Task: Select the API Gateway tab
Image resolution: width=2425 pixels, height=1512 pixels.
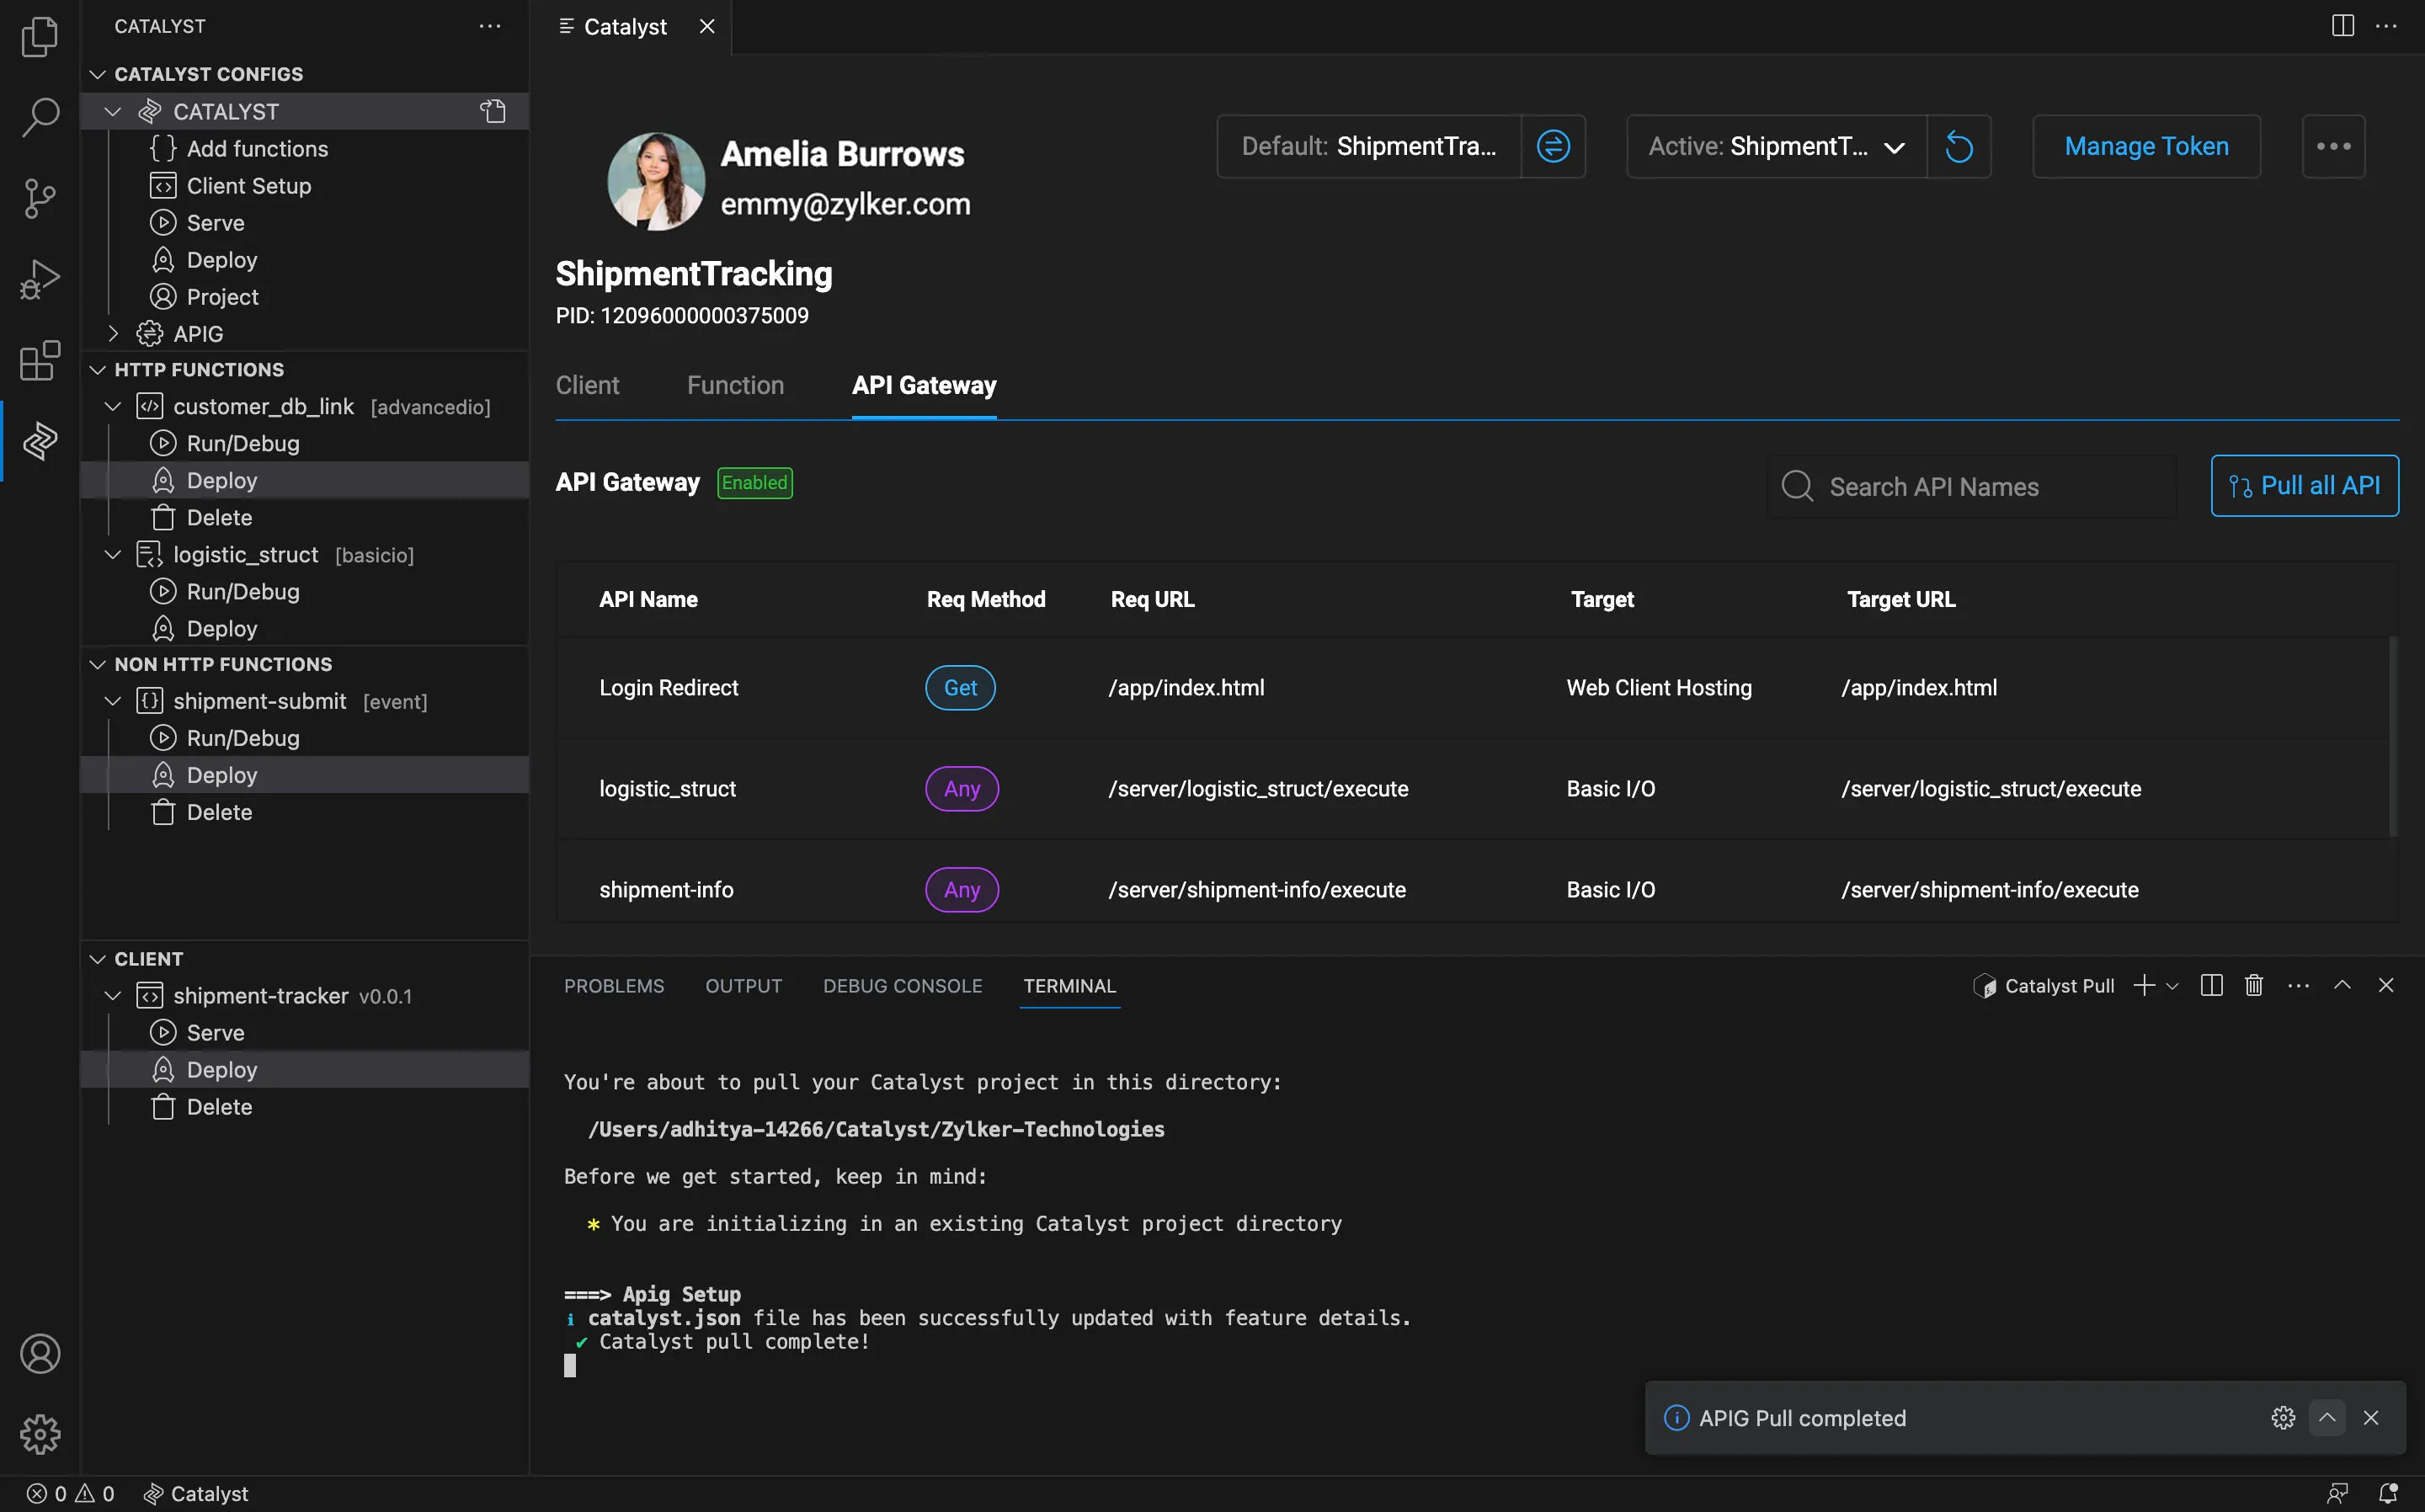Action: tap(924, 385)
